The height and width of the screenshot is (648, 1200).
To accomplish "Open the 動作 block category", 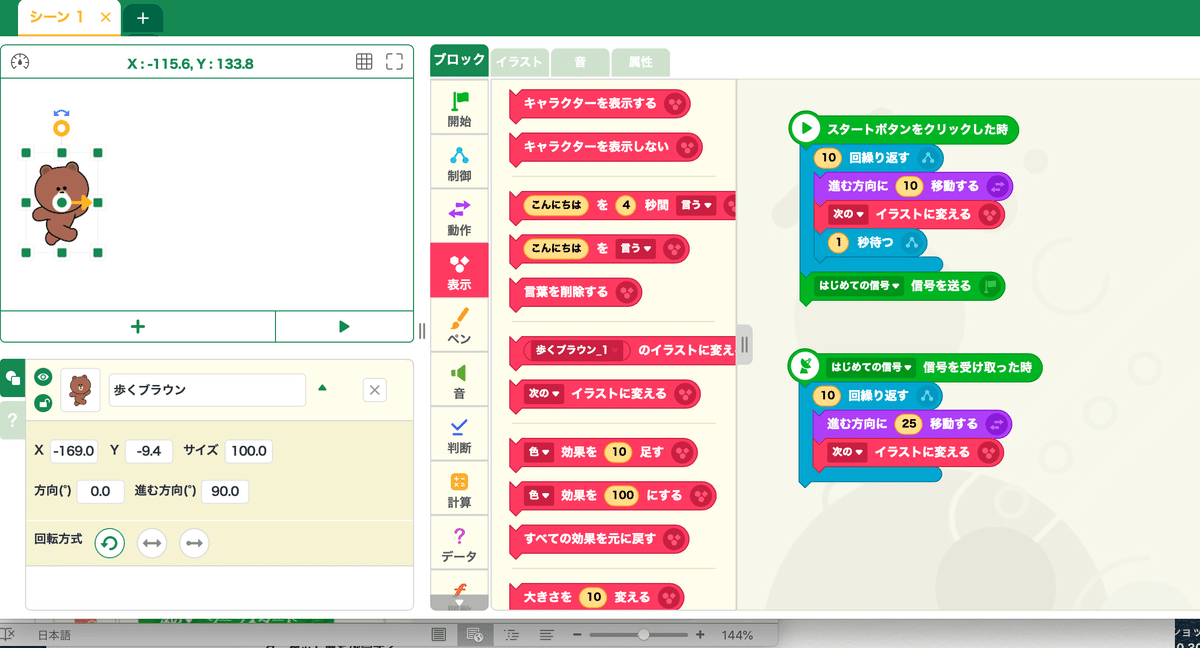I will [x=459, y=216].
